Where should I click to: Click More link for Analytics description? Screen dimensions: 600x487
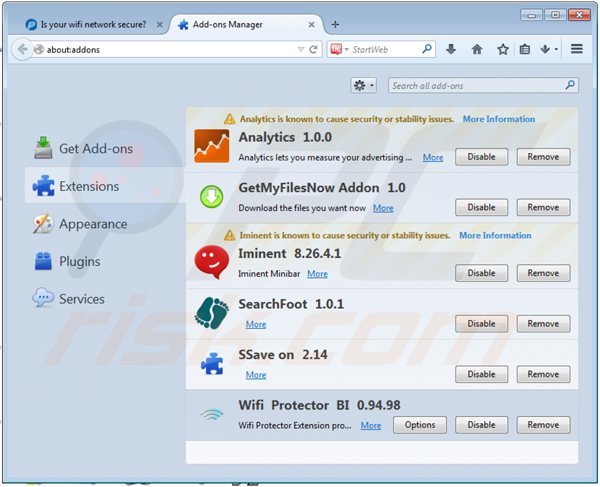click(x=433, y=158)
